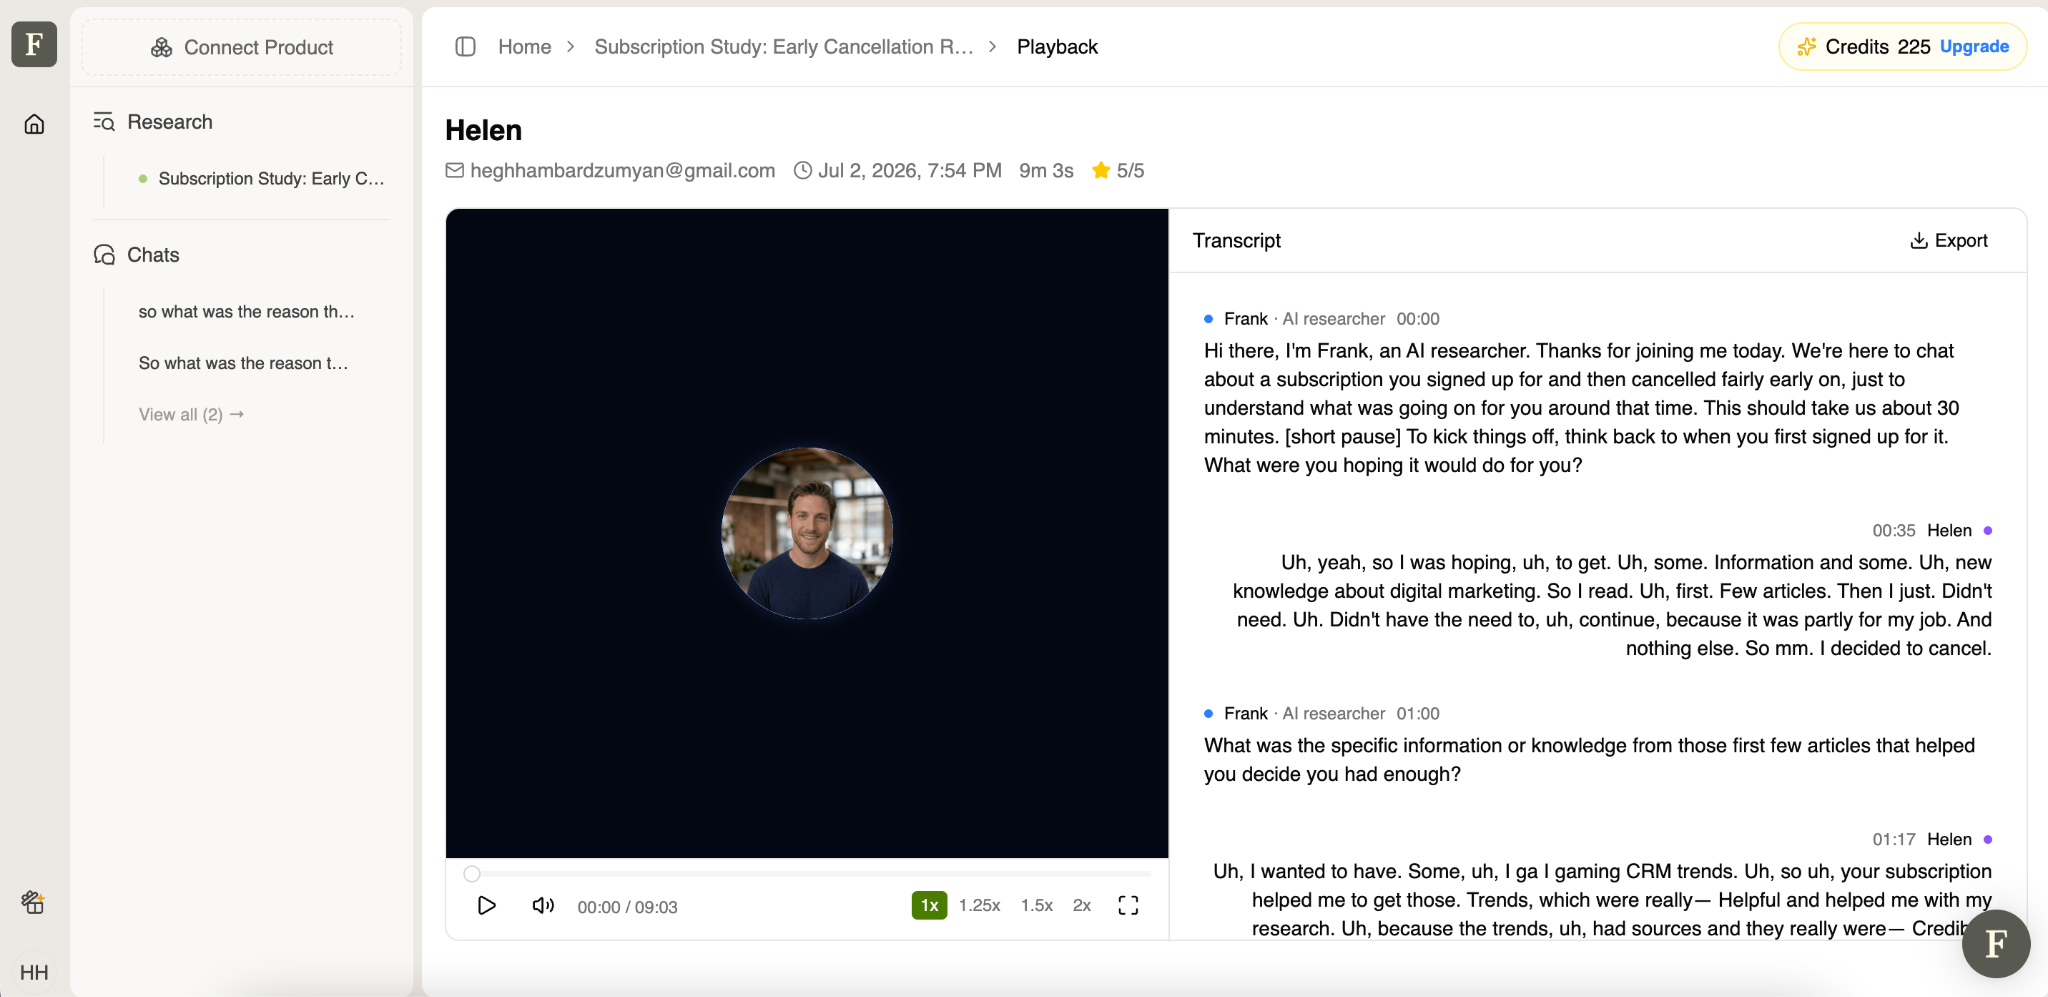Jump to Frank's 00:00 transcript timestamp
This screenshot has width=2048, height=997.
[x=1418, y=319]
